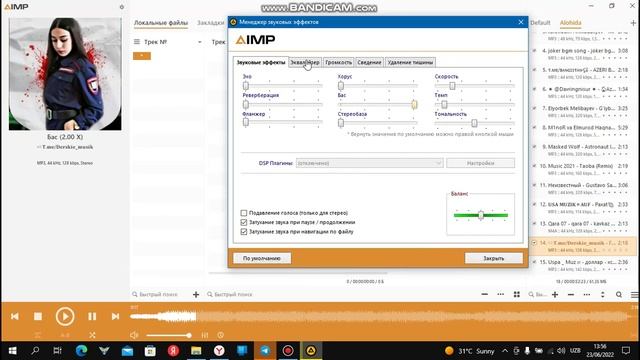This screenshot has width=640, height=360.
Task: Click the volume slider knob
Action: coord(189,335)
